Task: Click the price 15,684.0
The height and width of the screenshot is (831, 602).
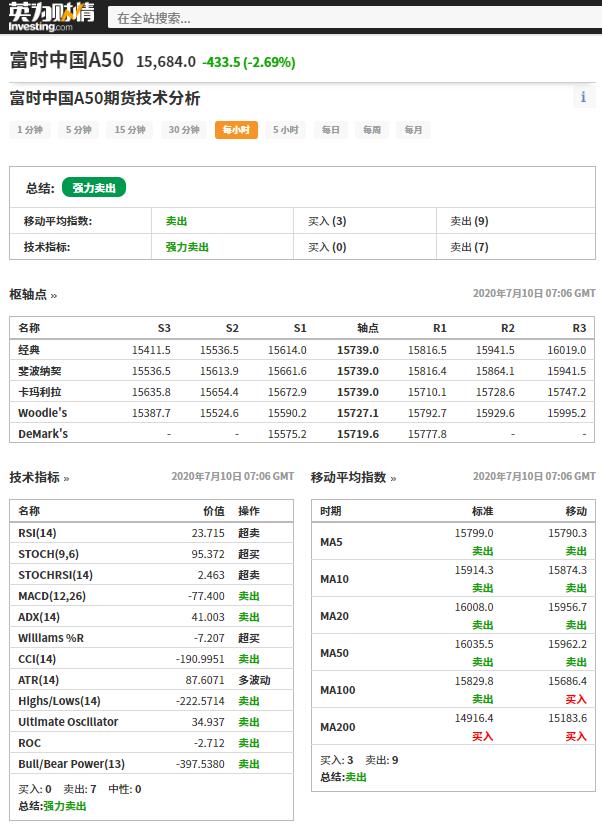Action: point(166,62)
